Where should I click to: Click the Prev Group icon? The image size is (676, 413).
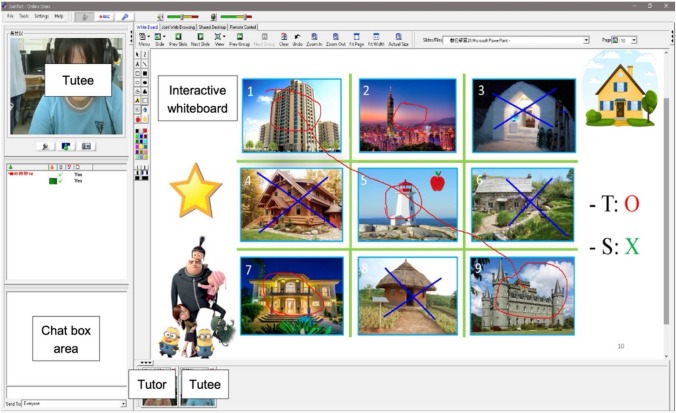[x=239, y=40]
